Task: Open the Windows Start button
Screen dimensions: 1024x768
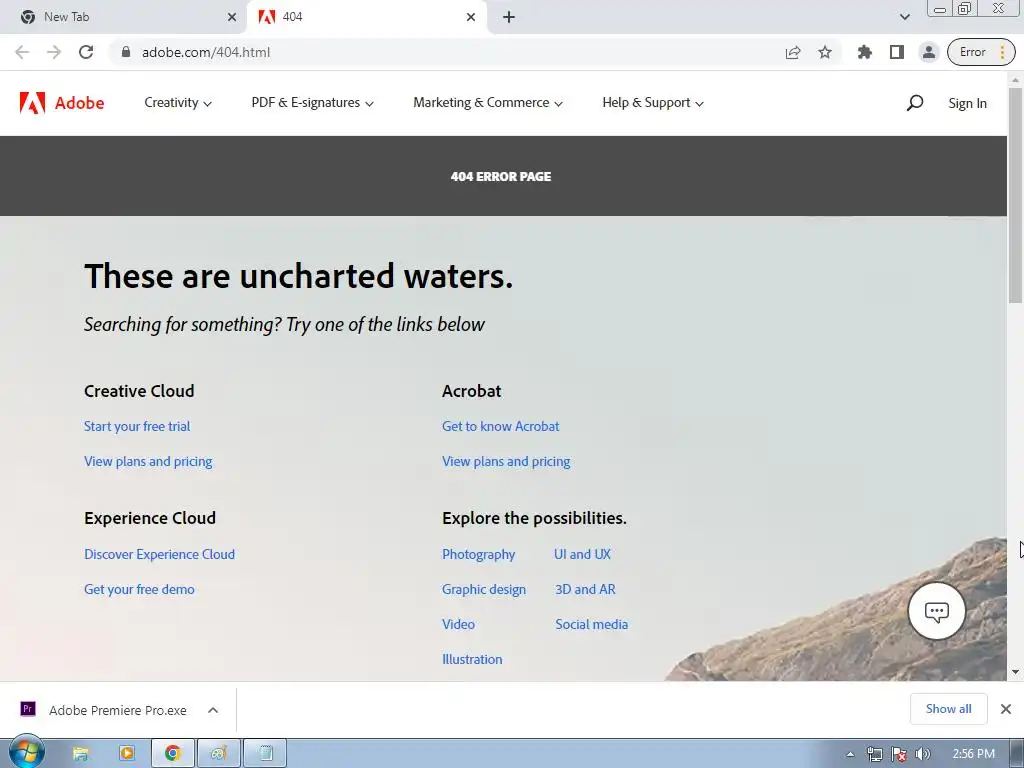Action: tap(27, 754)
